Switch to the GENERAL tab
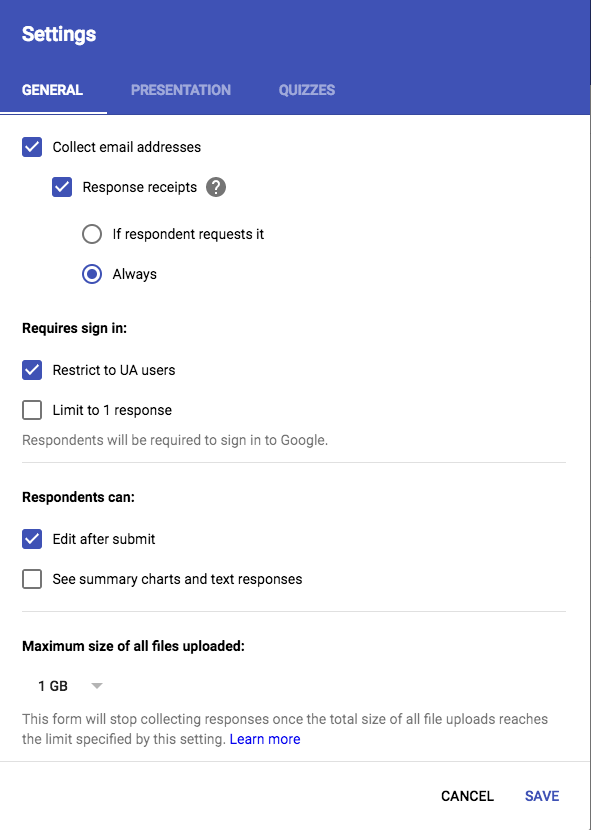The height and width of the screenshot is (830, 591). click(54, 90)
